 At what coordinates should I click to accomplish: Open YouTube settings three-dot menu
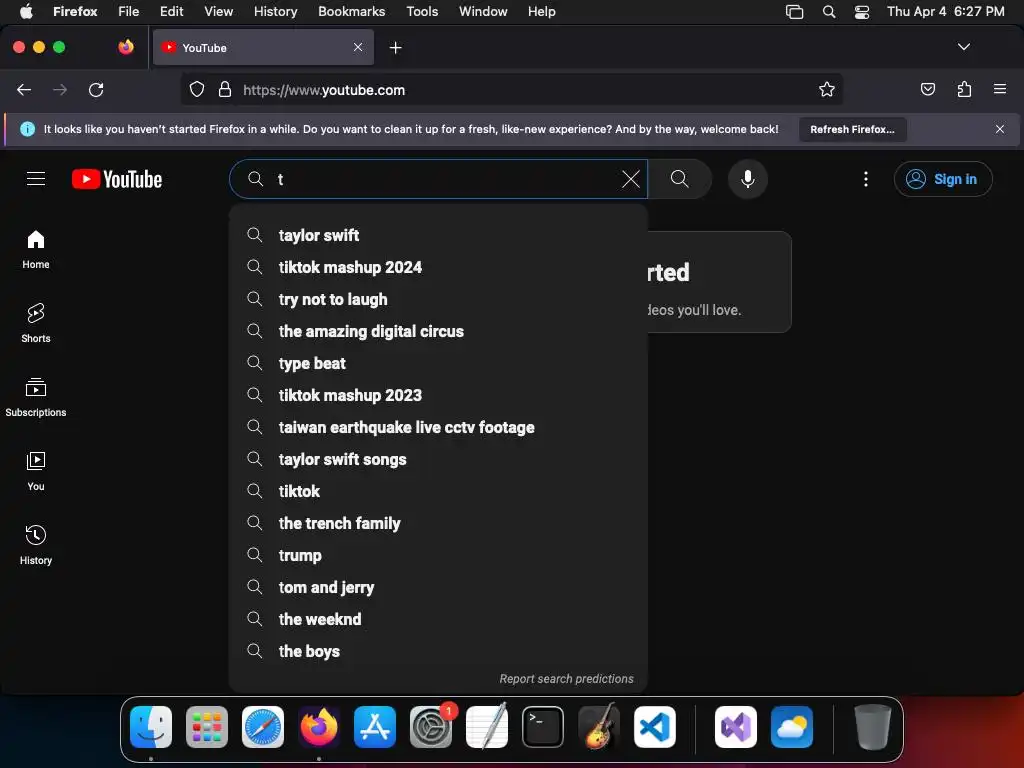point(866,179)
